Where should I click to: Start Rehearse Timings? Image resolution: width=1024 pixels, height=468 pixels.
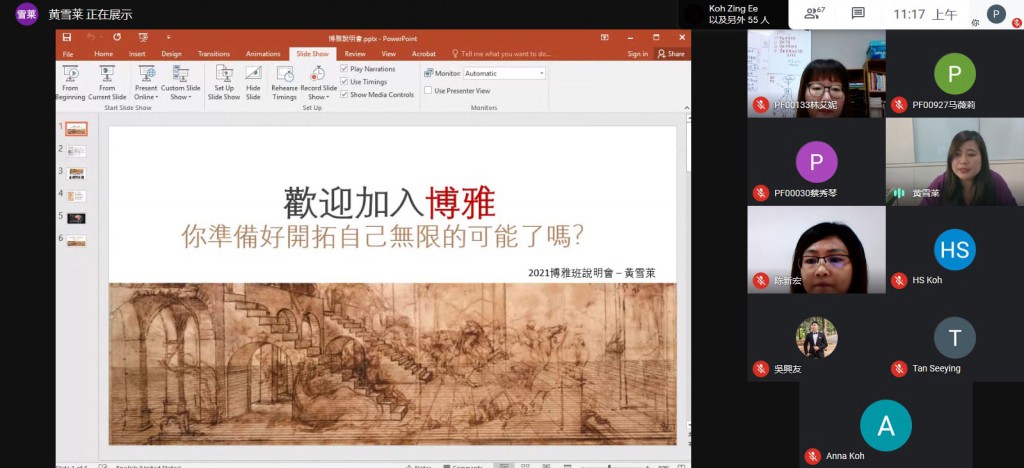coord(285,83)
